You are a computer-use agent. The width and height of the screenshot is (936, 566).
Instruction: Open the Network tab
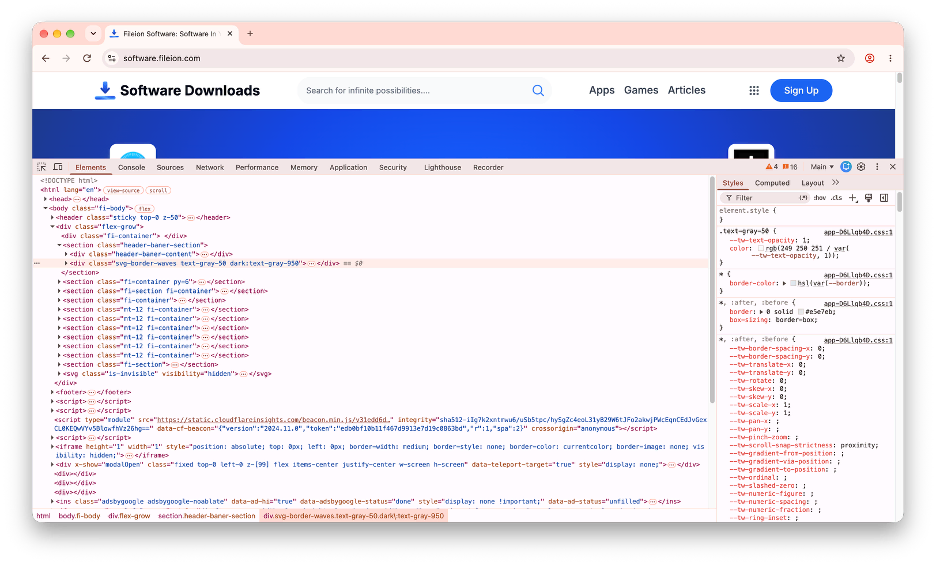(210, 167)
